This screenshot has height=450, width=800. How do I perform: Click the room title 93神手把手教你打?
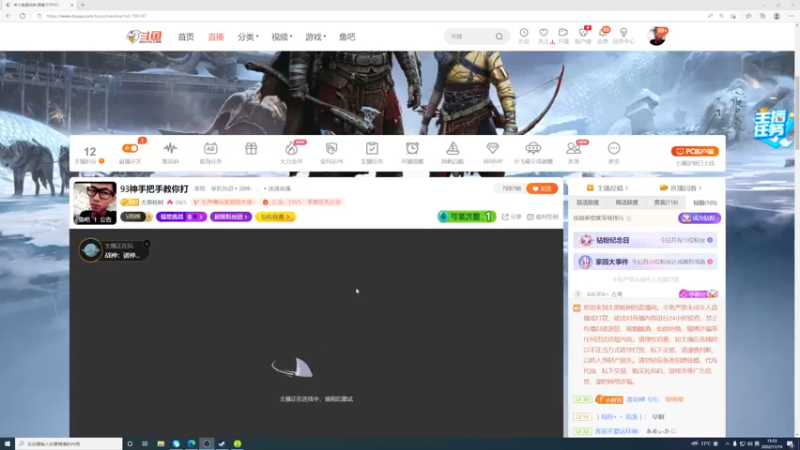[x=154, y=189]
